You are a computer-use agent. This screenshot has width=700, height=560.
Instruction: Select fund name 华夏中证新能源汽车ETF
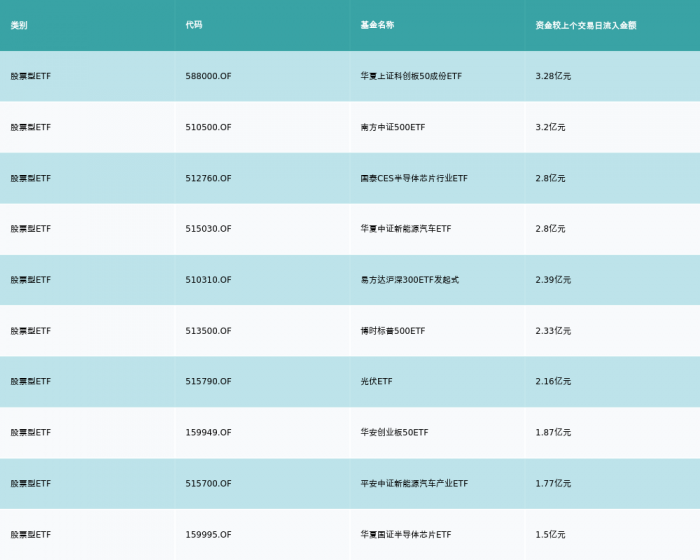point(406,229)
